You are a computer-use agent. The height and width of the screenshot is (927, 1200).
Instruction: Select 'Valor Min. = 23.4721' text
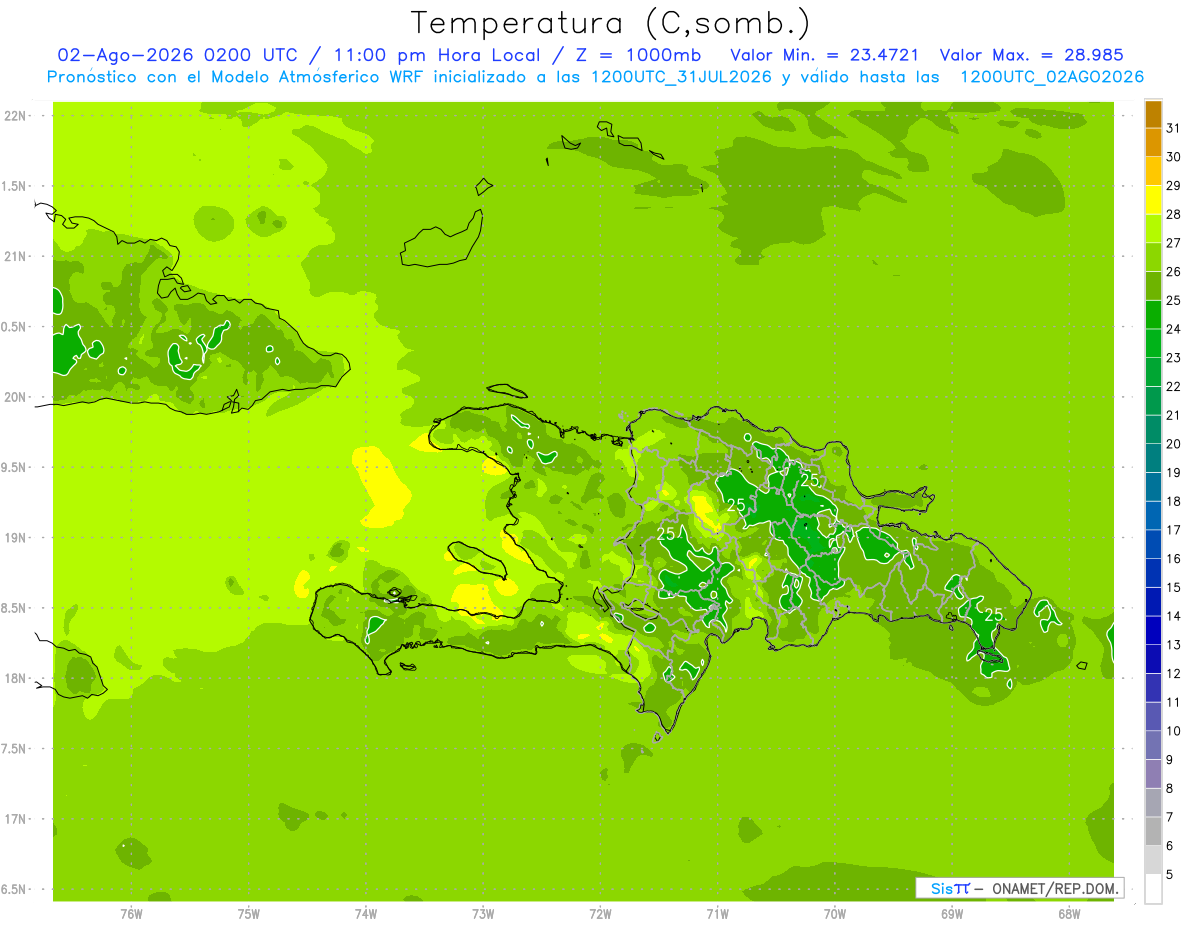pyautogui.click(x=825, y=55)
